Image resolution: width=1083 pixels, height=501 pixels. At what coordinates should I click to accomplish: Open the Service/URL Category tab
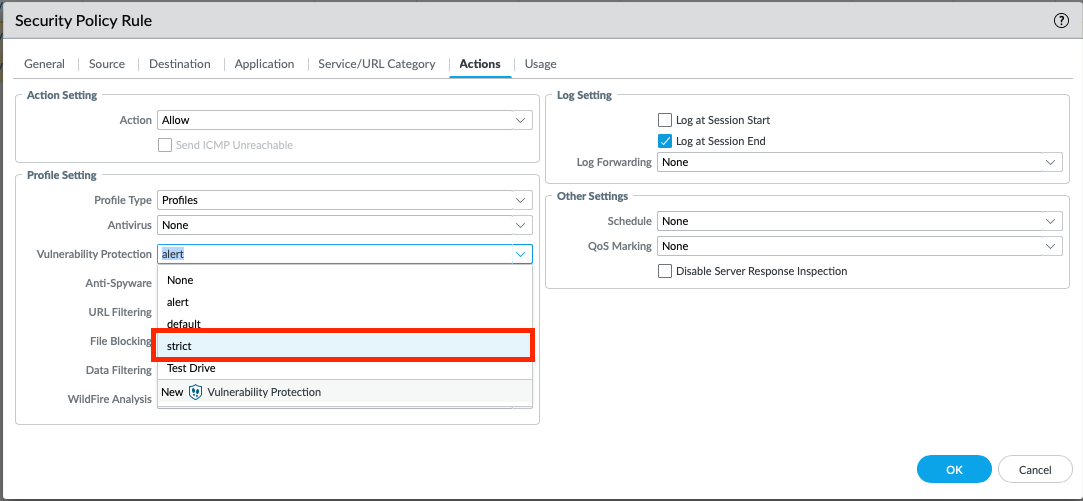coord(376,64)
